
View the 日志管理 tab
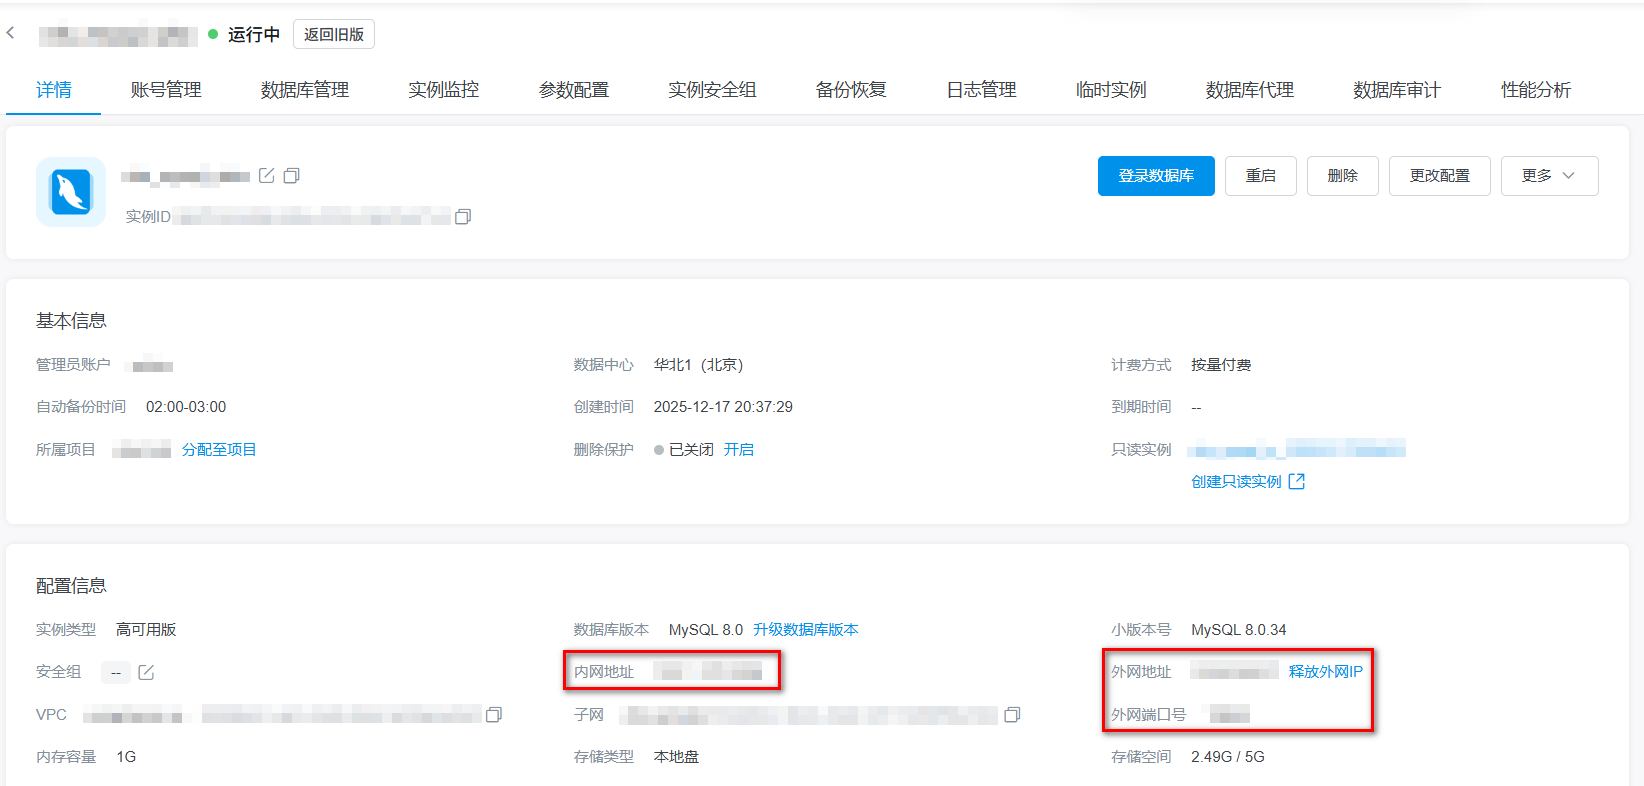(982, 90)
